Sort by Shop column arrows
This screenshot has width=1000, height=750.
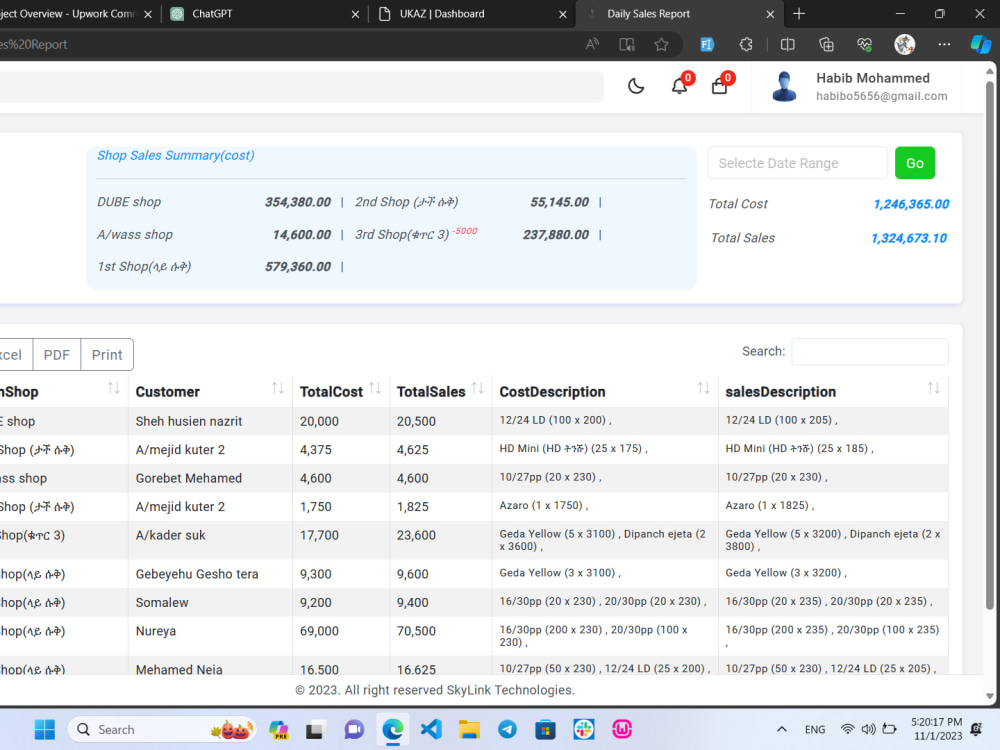(114, 388)
